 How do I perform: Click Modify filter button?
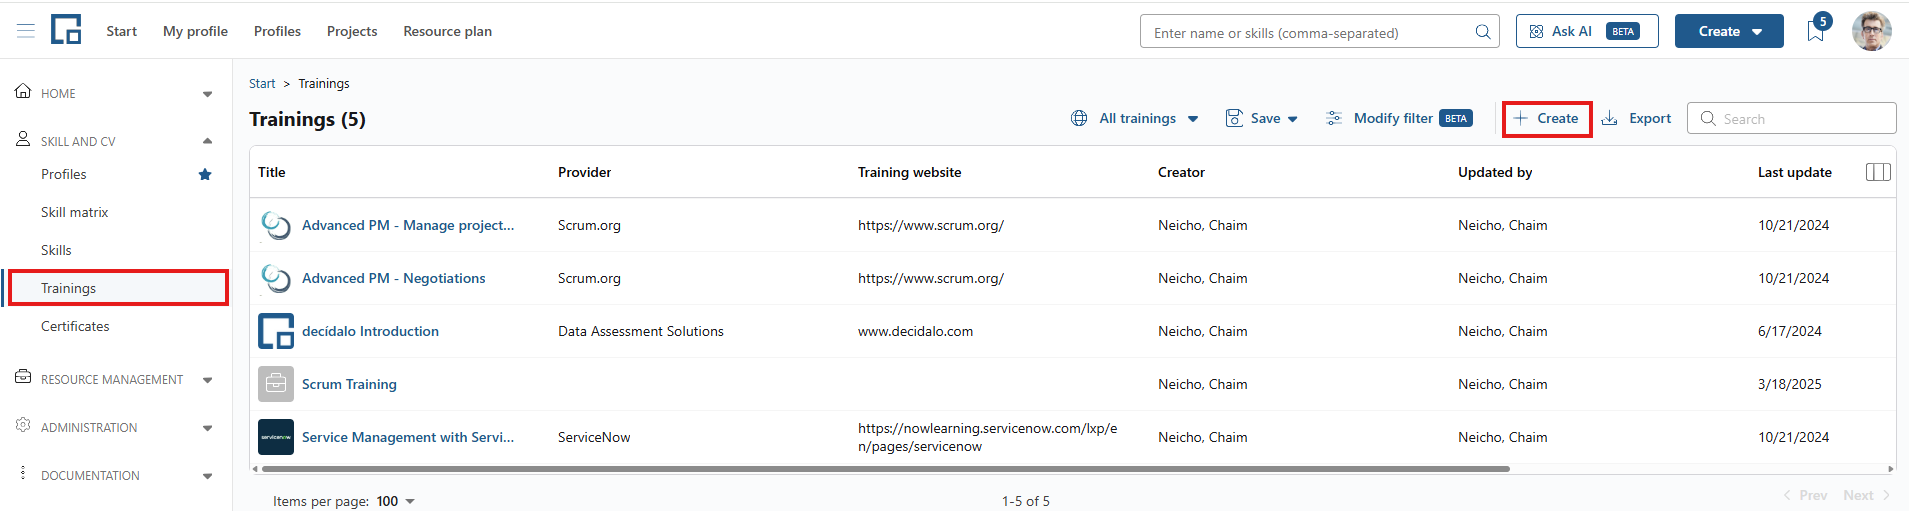(1399, 118)
